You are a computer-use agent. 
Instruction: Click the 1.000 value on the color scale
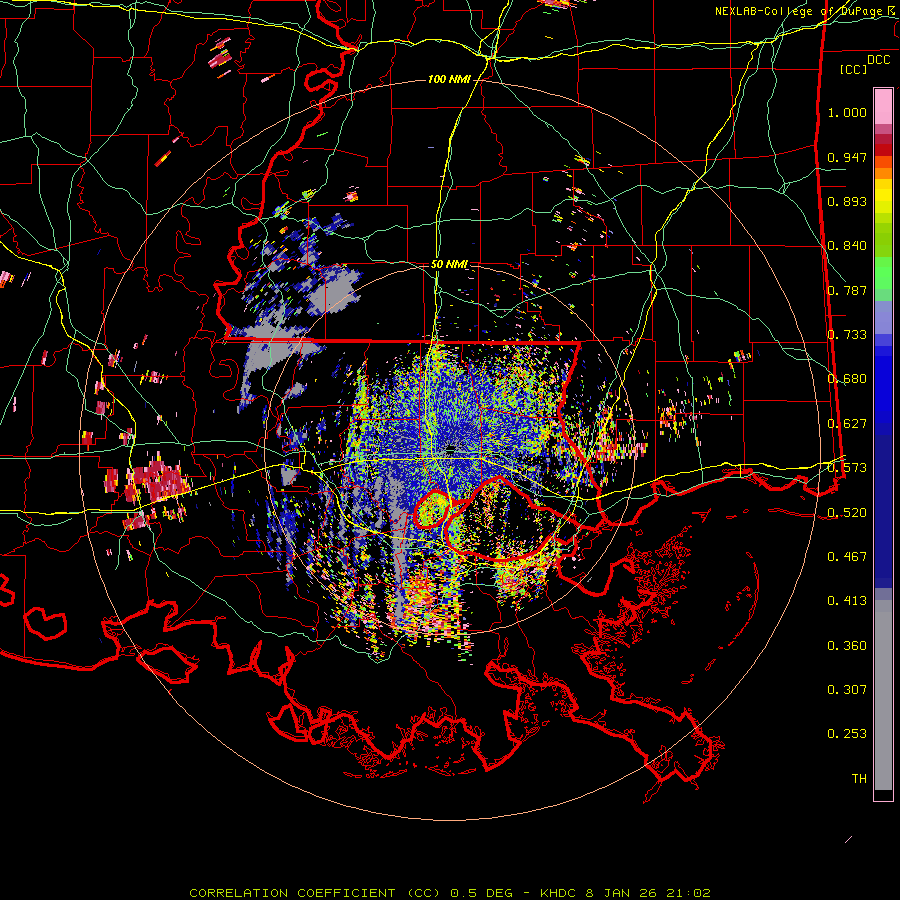point(847,112)
